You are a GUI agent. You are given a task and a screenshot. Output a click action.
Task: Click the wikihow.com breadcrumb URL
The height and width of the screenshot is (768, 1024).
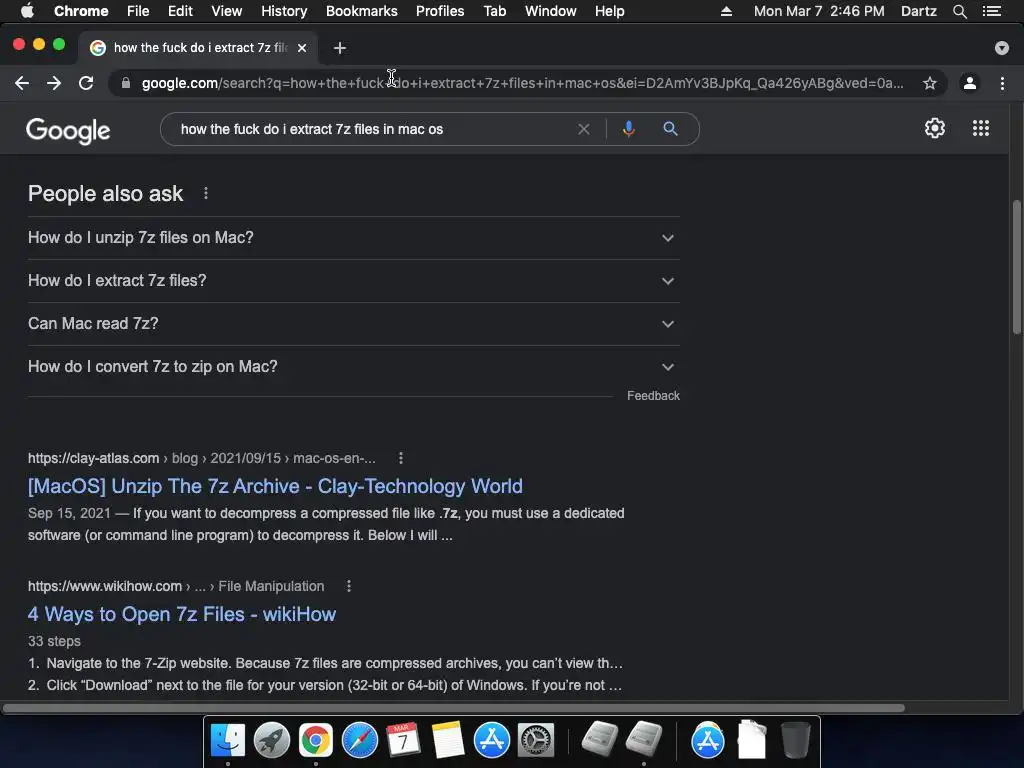pyautogui.click(x=176, y=586)
